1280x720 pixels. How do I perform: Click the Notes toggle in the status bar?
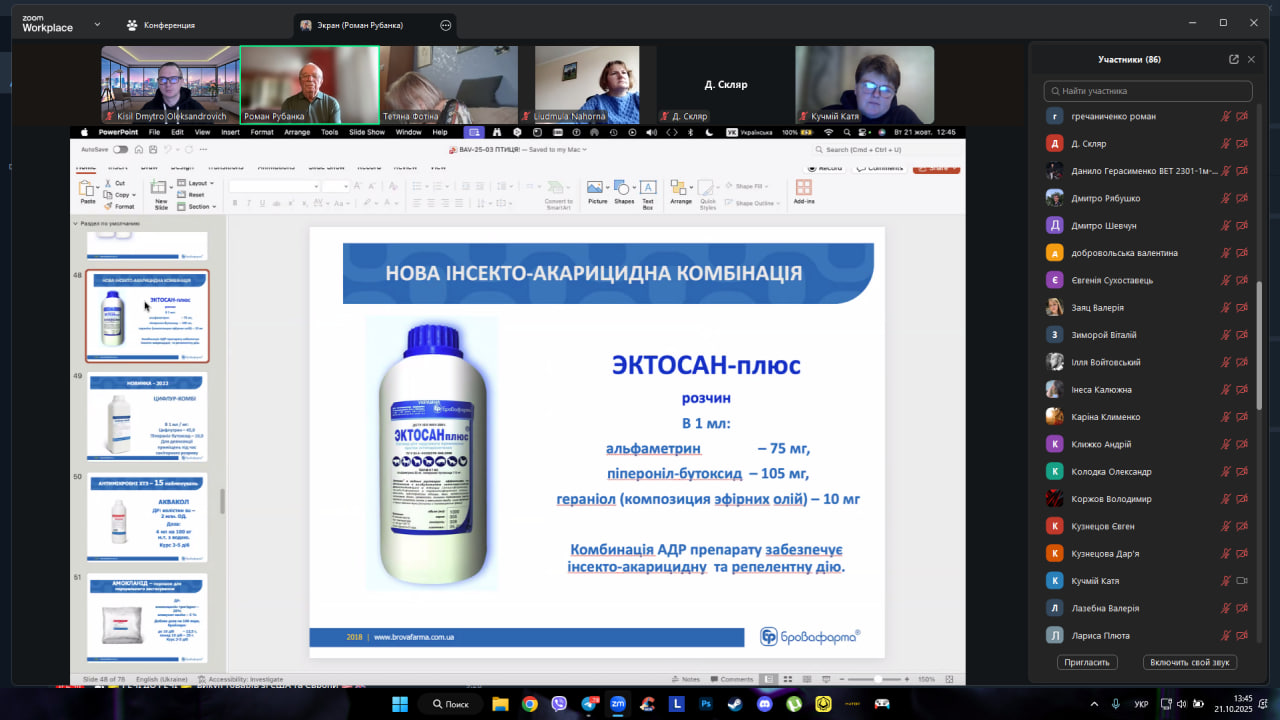coord(690,679)
